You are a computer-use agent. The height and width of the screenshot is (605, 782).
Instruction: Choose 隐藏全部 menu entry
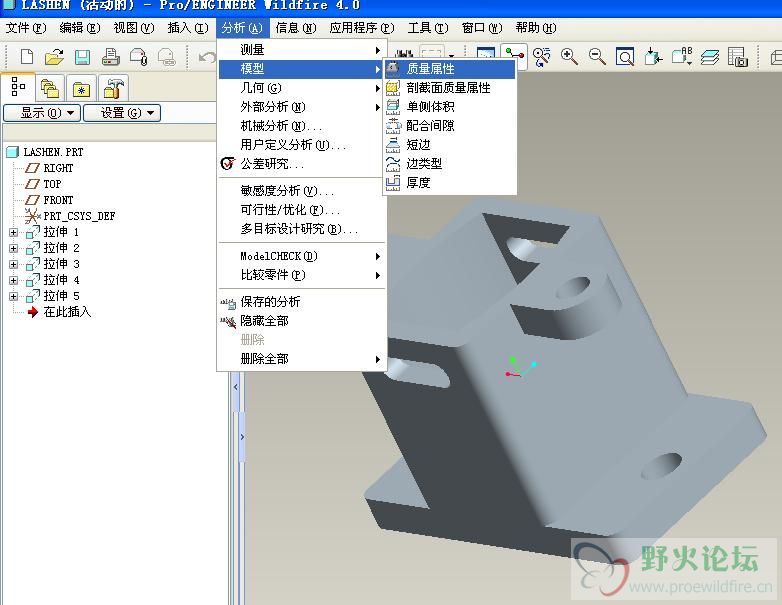(302, 321)
